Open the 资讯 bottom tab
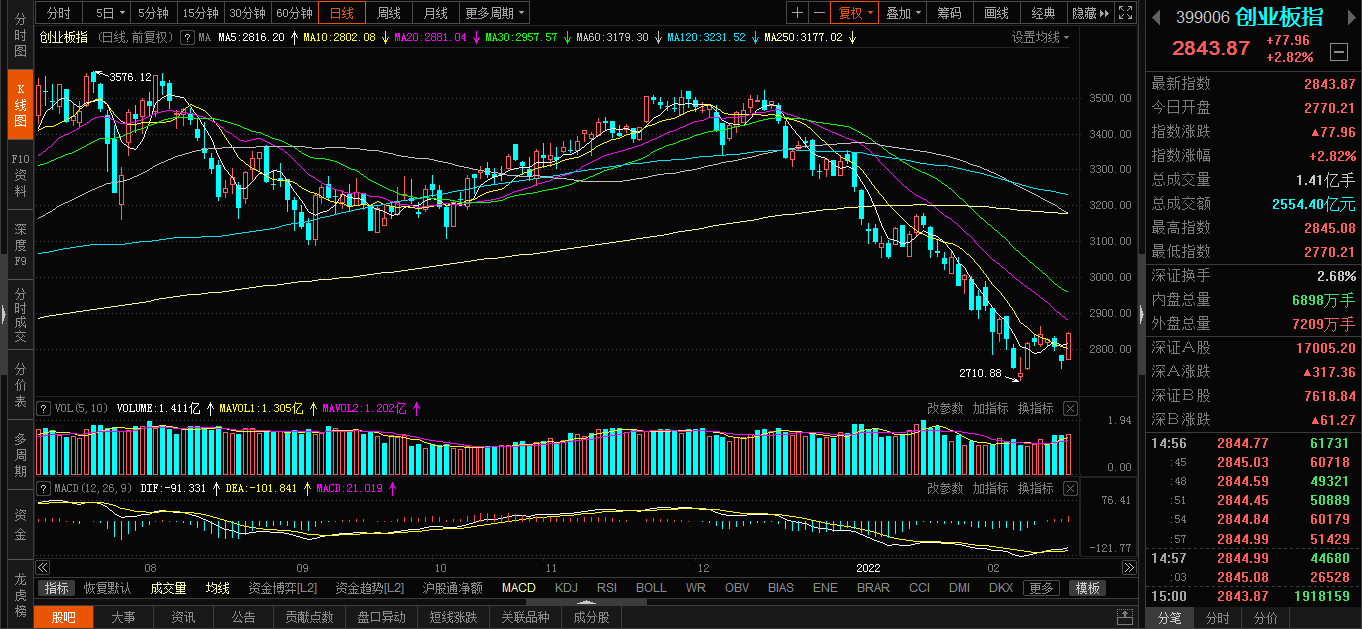The height and width of the screenshot is (629, 1362). [x=183, y=617]
